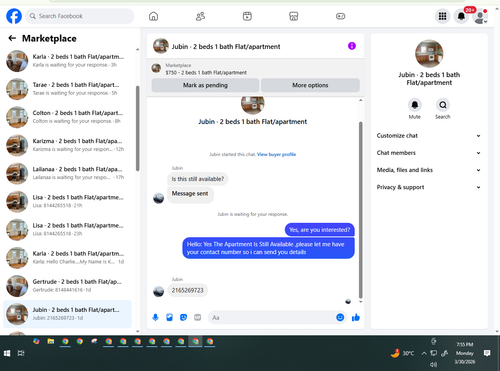Open File Explorer on the taskbar

(x=51, y=341)
